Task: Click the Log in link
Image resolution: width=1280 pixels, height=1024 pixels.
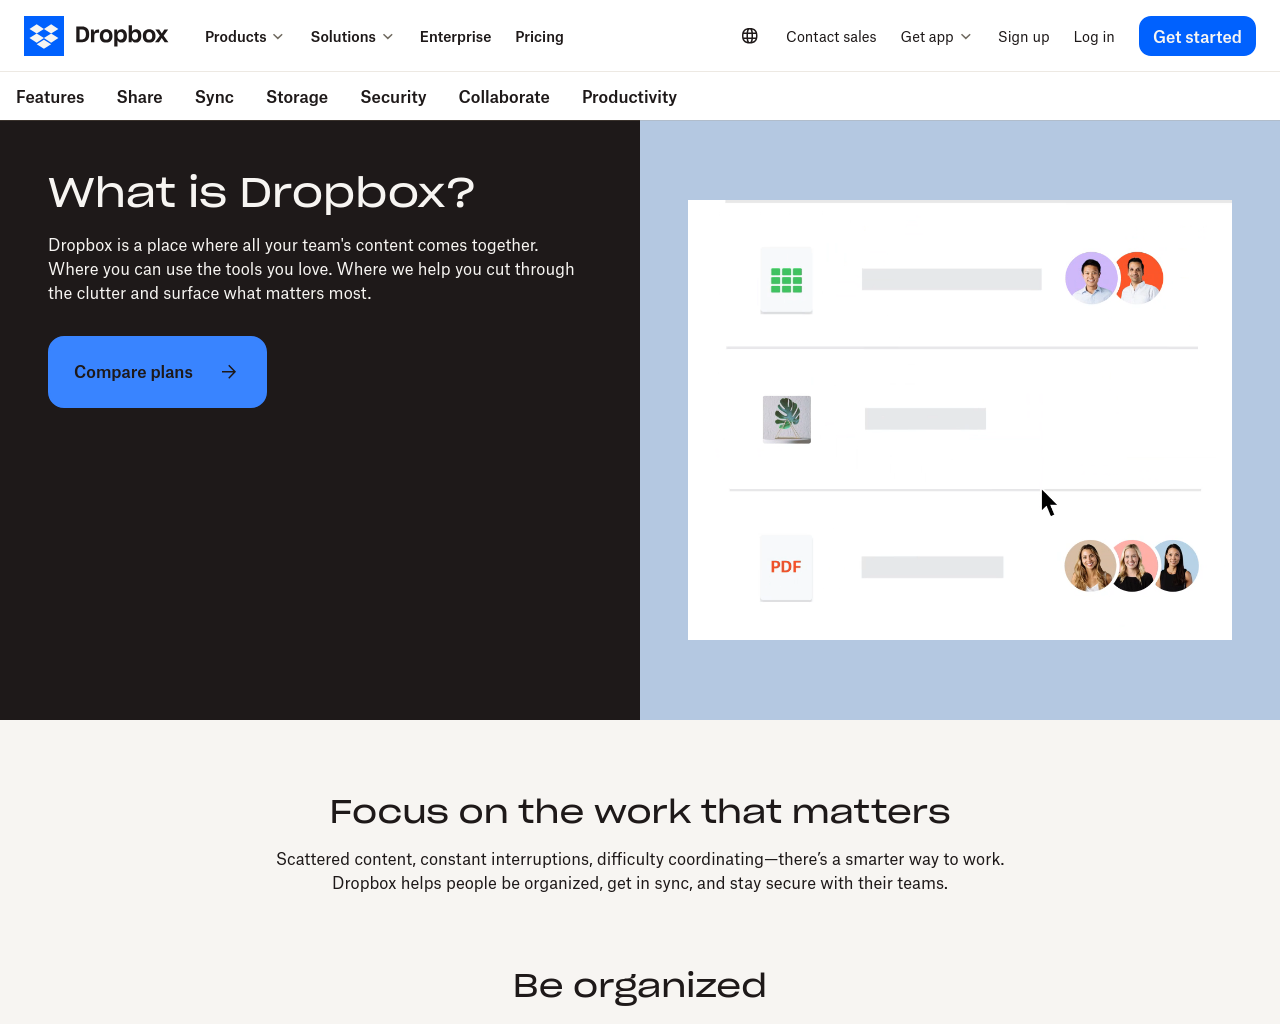Action: click(1094, 37)
